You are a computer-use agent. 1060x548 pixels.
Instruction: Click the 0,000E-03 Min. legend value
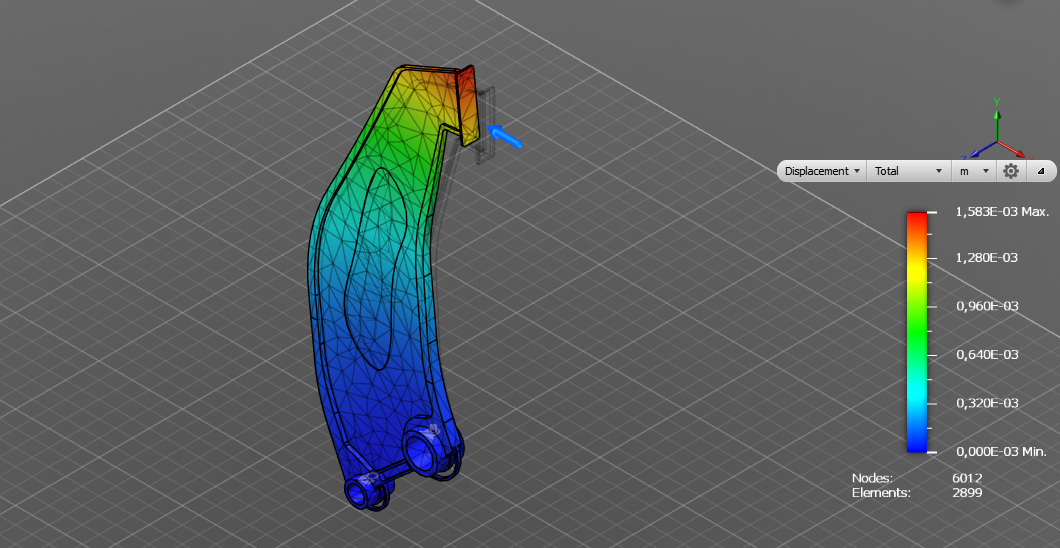[1001, 451]
